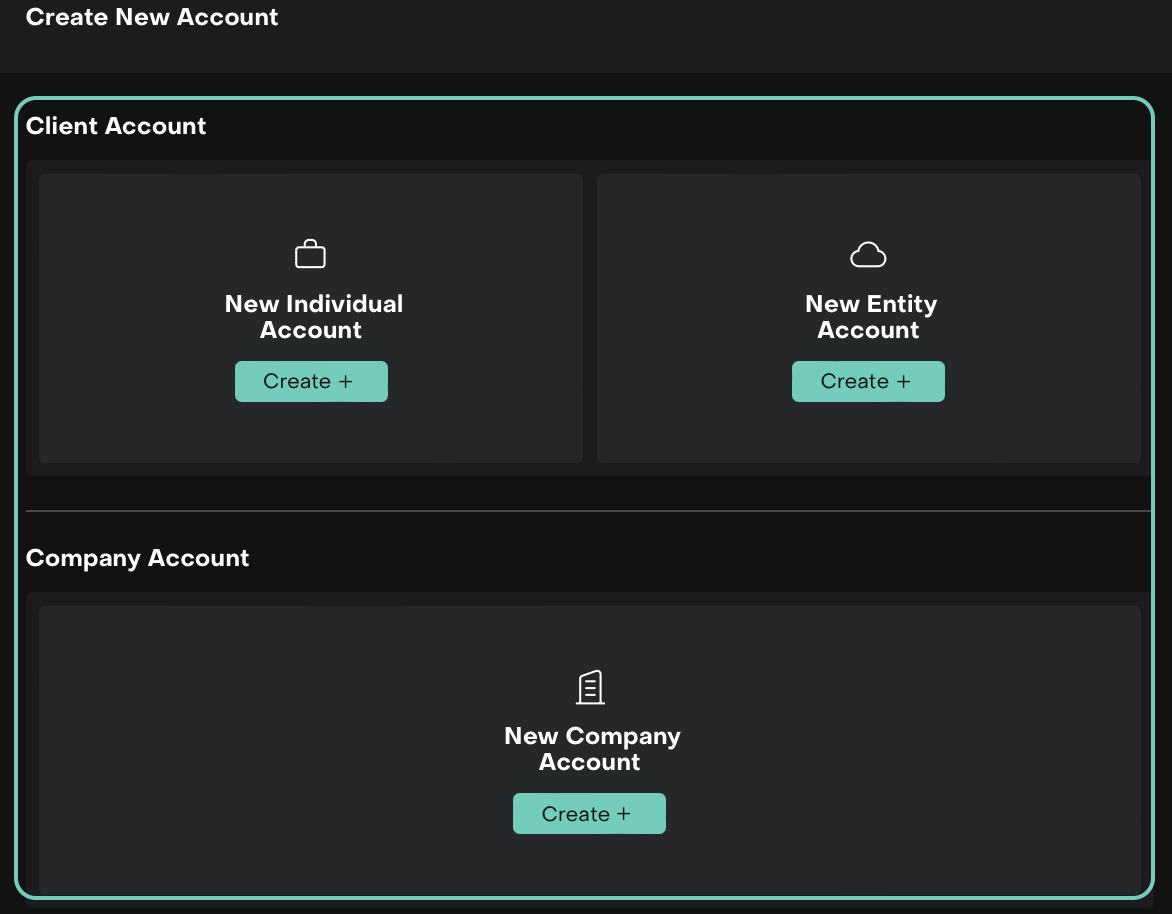Click the plus sign in Individual Create button
The height and width of the screenshot is (914, 1172).
346,381
